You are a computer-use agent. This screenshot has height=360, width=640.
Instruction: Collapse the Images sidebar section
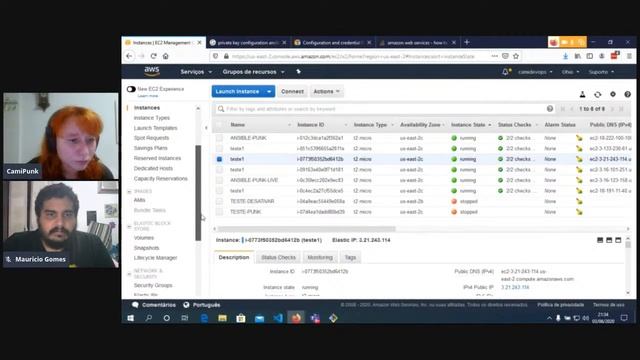[x=129, y=191]
